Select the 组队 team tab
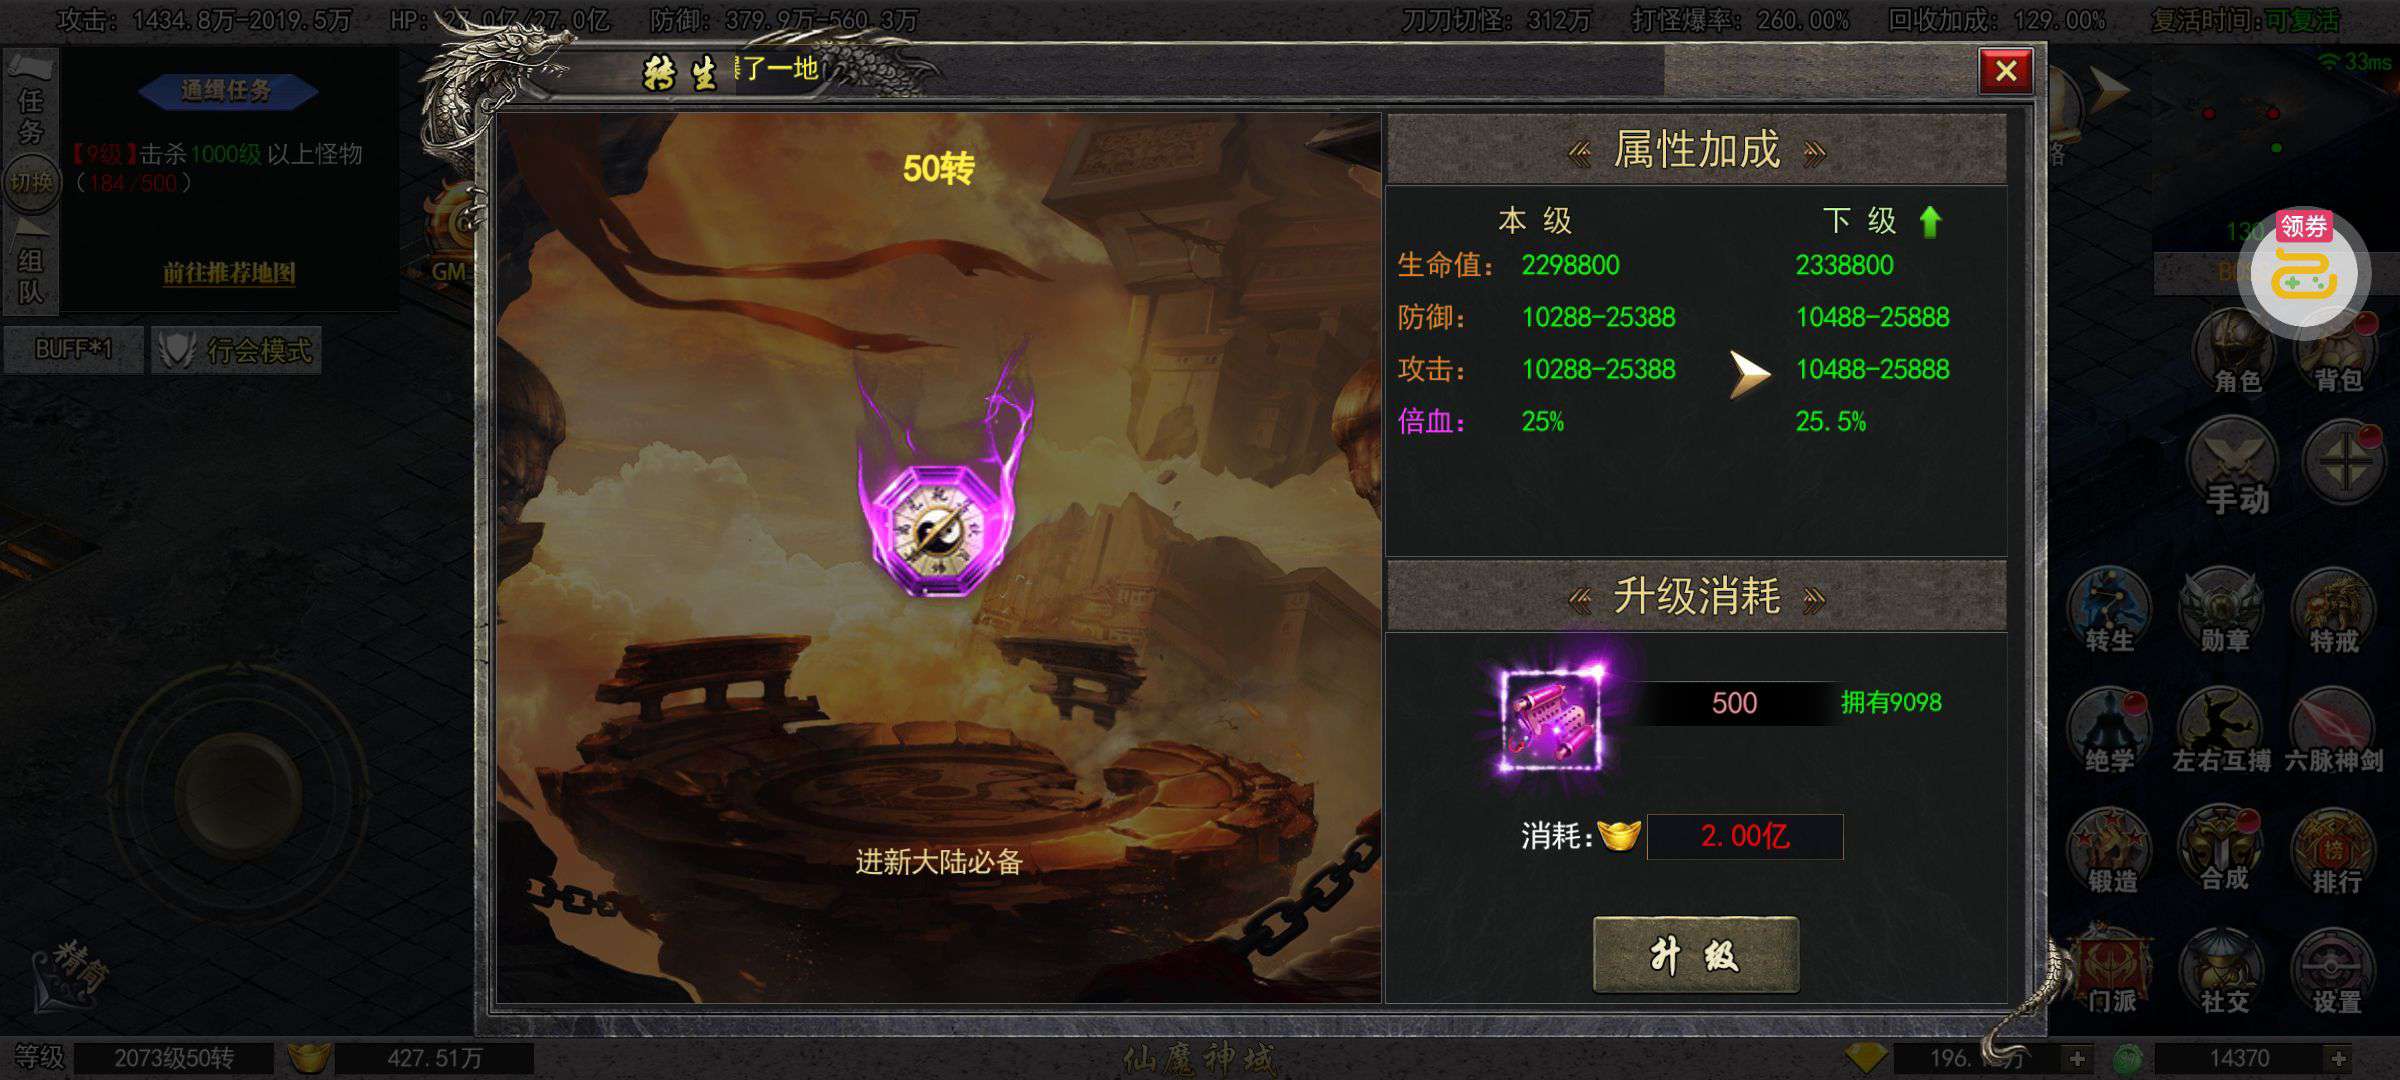Image resolution: width=2400 pixels, height=1080 pixels. click(x=30, y=275)
